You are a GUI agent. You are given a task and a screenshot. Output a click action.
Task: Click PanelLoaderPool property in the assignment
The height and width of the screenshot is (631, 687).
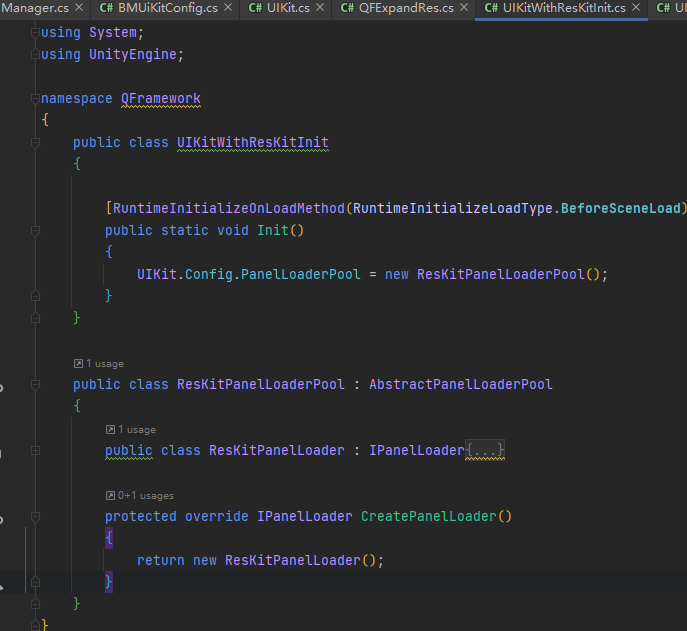coord(301,274)
